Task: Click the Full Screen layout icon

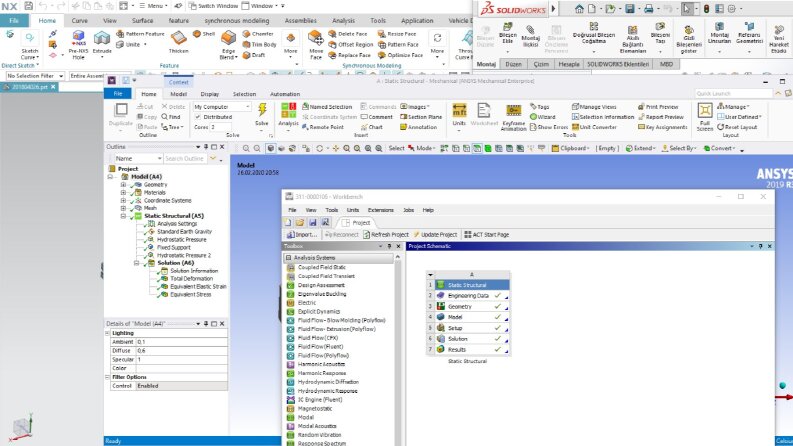Action: click(704, 110)
